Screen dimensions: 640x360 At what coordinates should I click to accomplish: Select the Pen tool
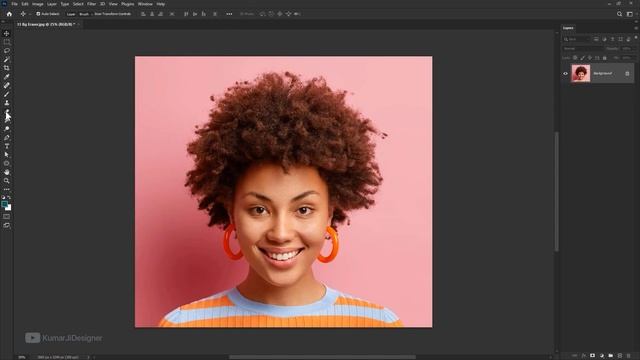click(x=7, y=138)
